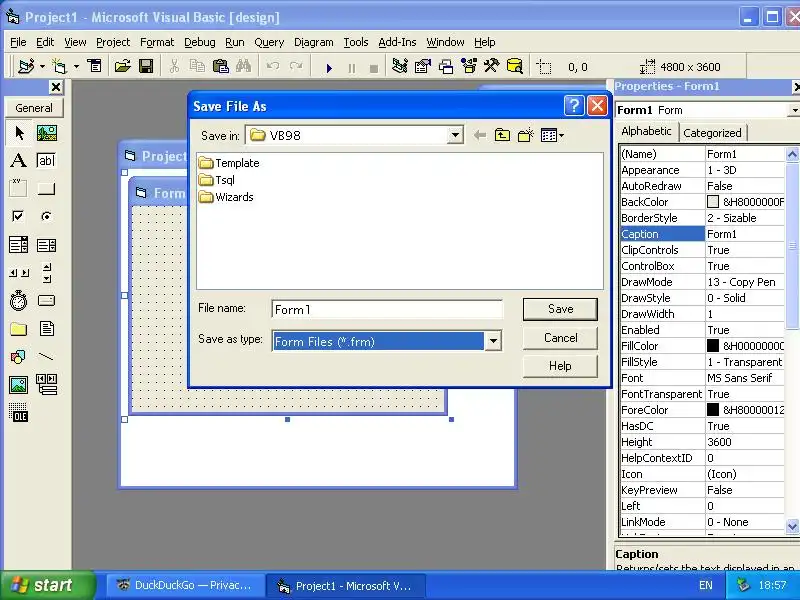This screenshot has height=600, width=800.
Task: Select the Wizards folder
Action: click(226, 197)
